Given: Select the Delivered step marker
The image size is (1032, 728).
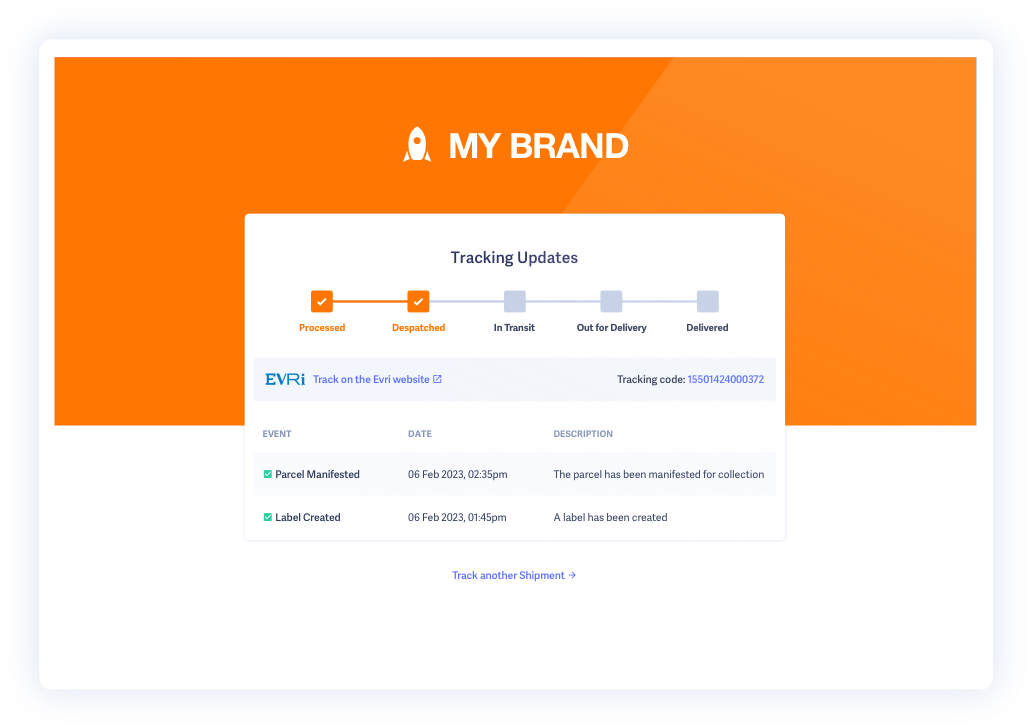Looking at the screenshot, I should click(x=708, y=301).
